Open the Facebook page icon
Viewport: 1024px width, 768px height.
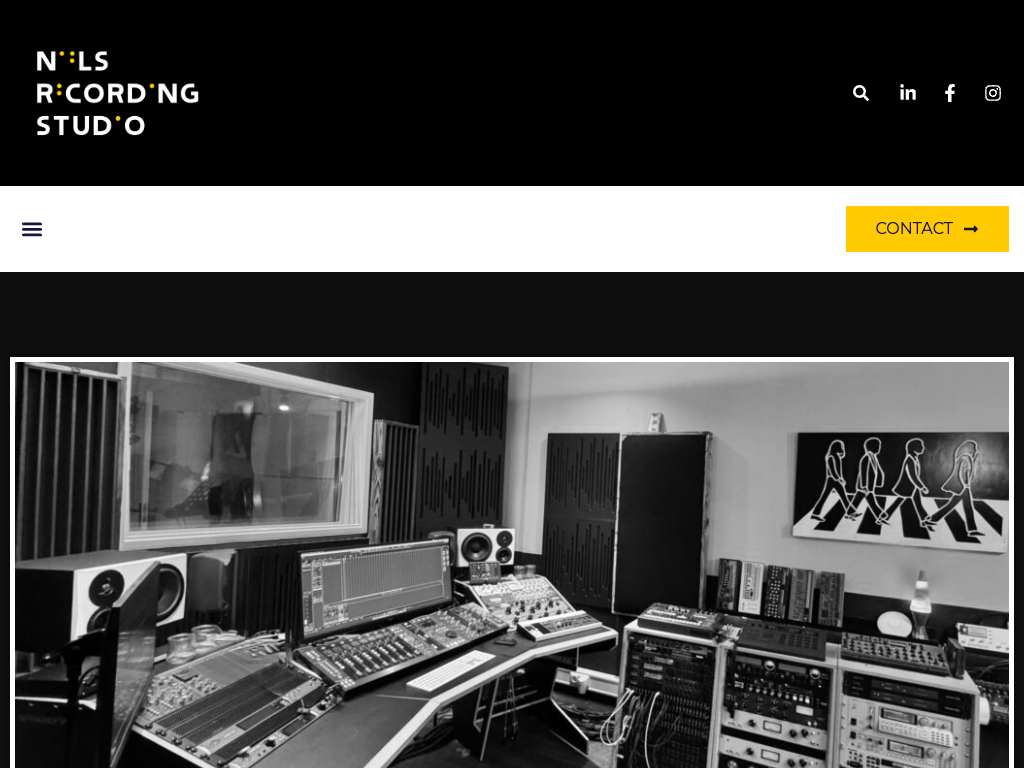click(950, 93)
